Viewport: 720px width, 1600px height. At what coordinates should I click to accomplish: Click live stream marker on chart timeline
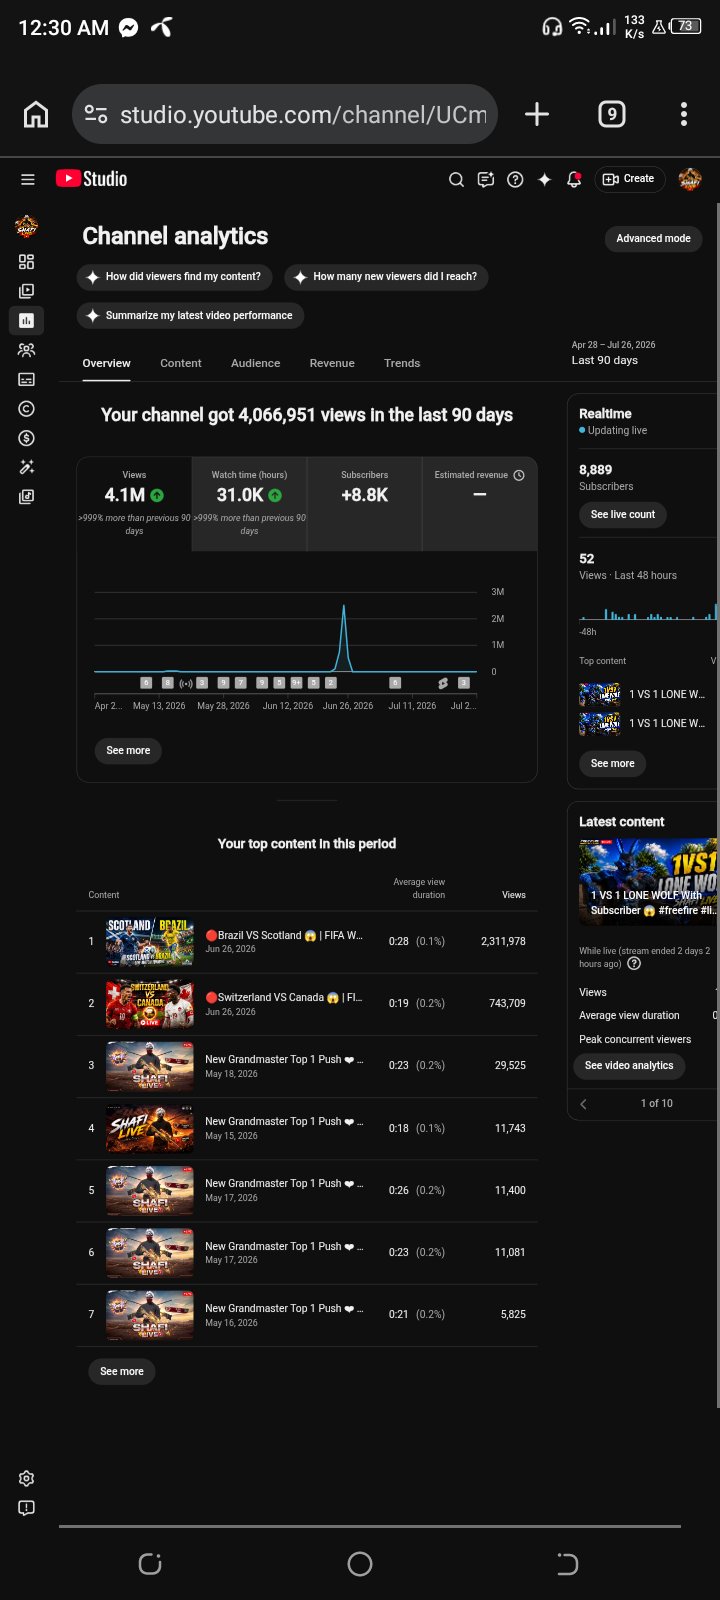tap(185, 683)
